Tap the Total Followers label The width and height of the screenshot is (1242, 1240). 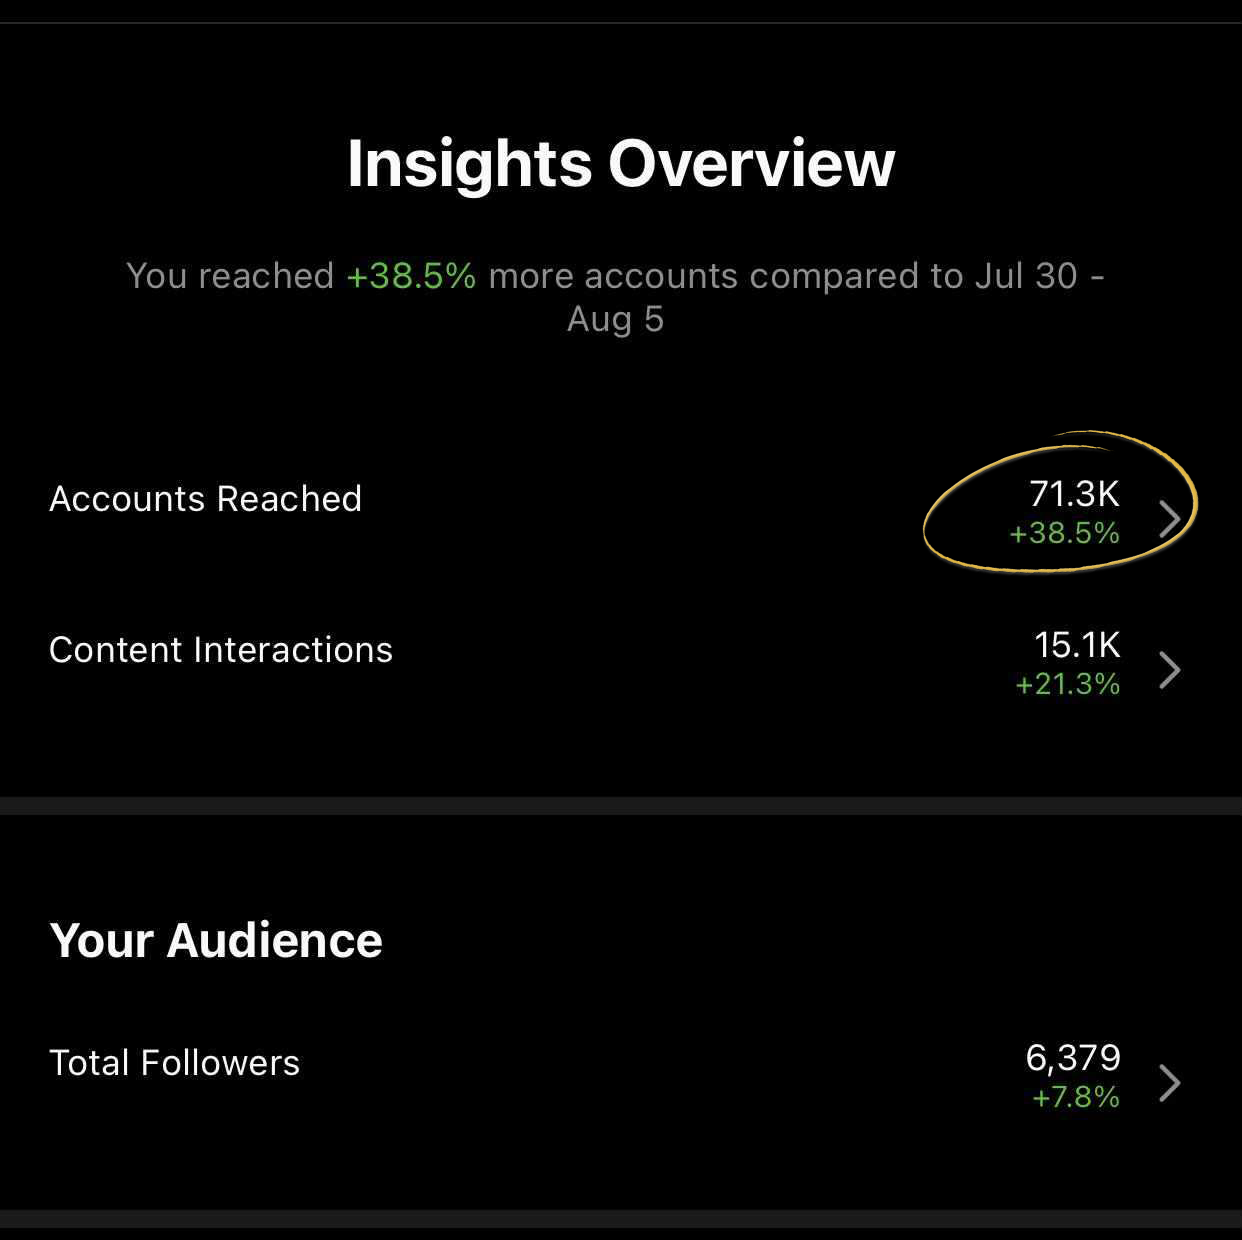pyautogui.click(x=174, y=1063)
